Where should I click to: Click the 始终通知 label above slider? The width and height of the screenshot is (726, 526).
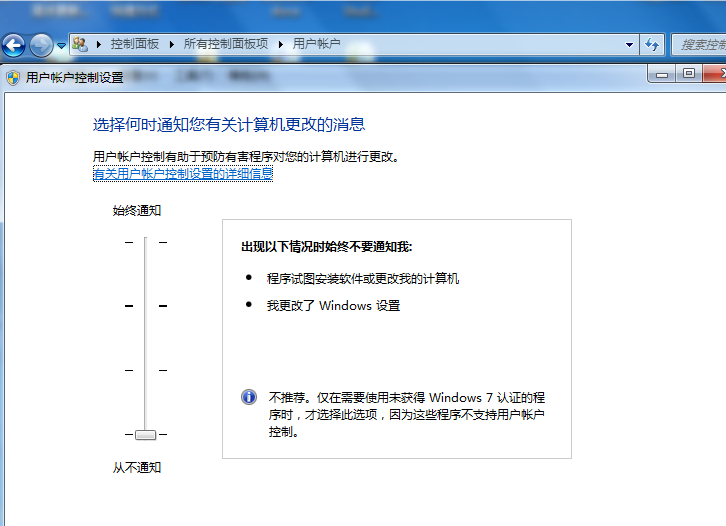[x=137, y=211]
